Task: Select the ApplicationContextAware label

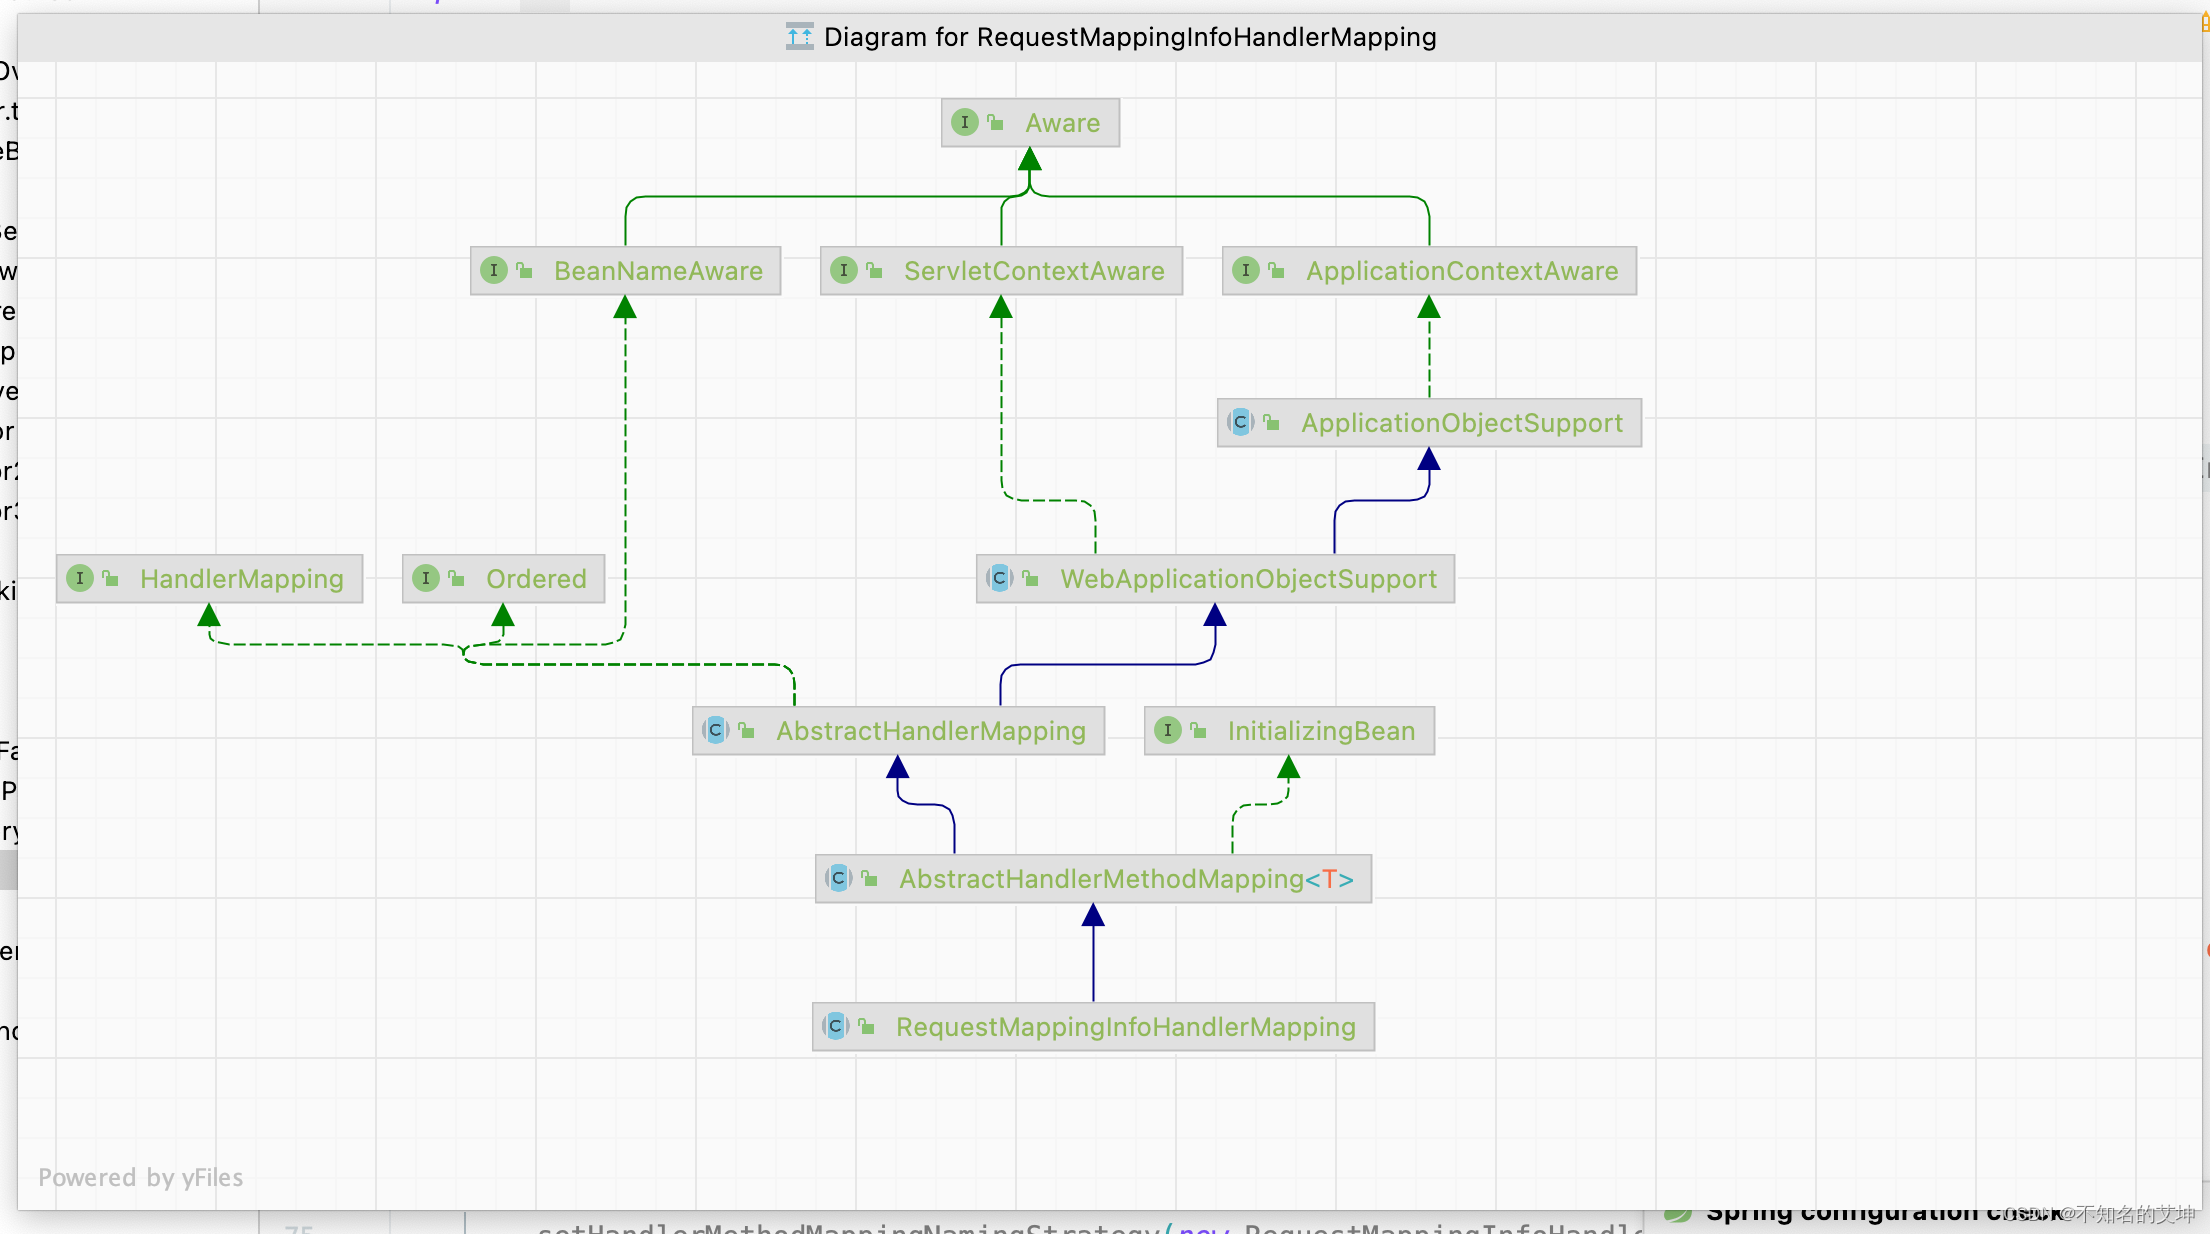Action: (1462, 271)
